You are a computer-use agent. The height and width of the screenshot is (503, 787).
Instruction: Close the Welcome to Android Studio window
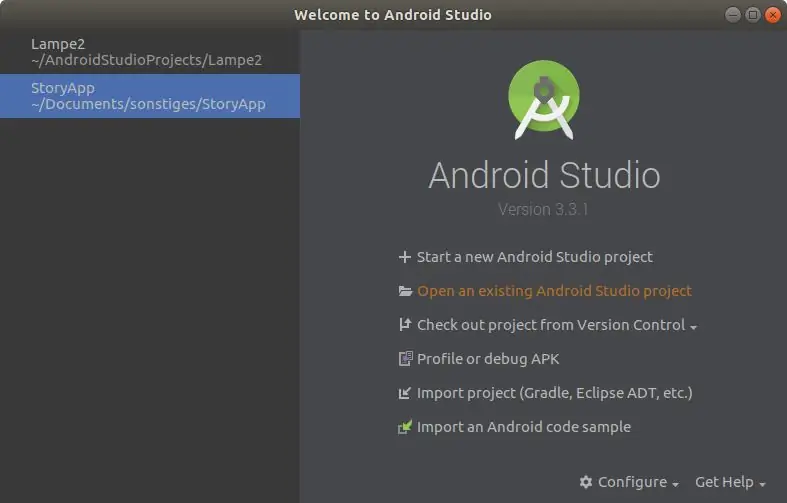[773, 15]
